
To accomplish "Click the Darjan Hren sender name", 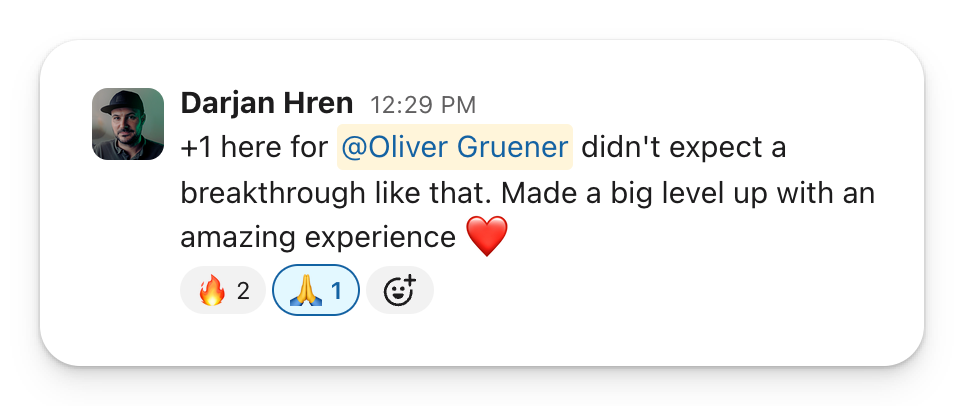I will (267, 104).
